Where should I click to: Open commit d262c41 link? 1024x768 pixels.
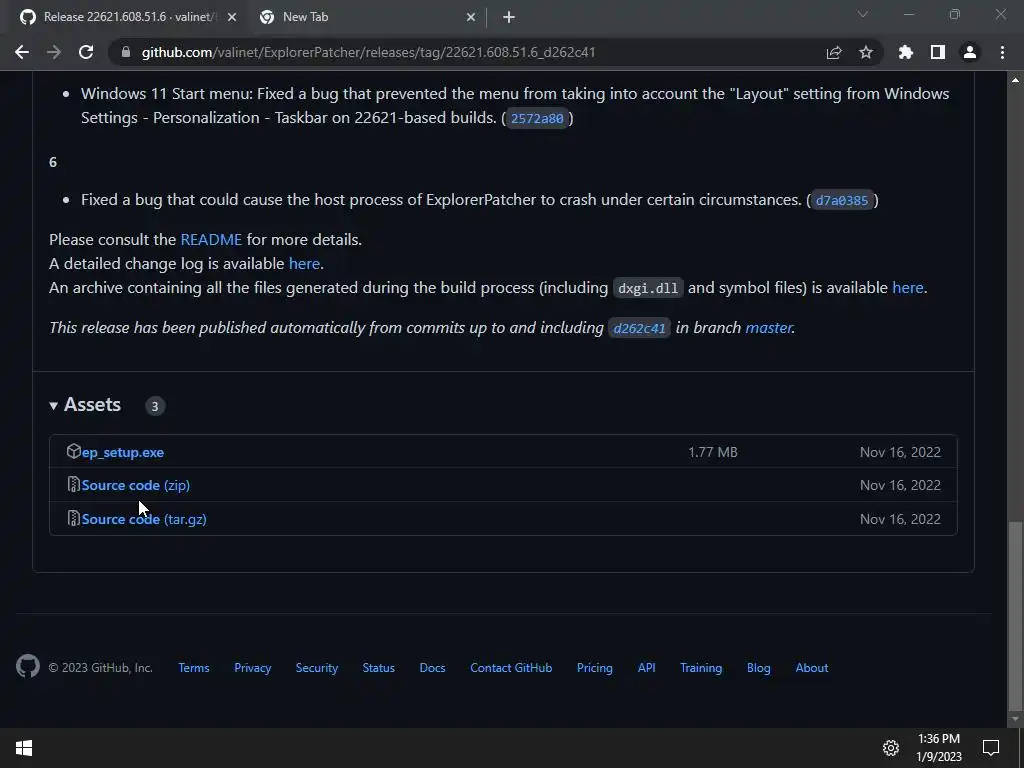click(639, 328)
